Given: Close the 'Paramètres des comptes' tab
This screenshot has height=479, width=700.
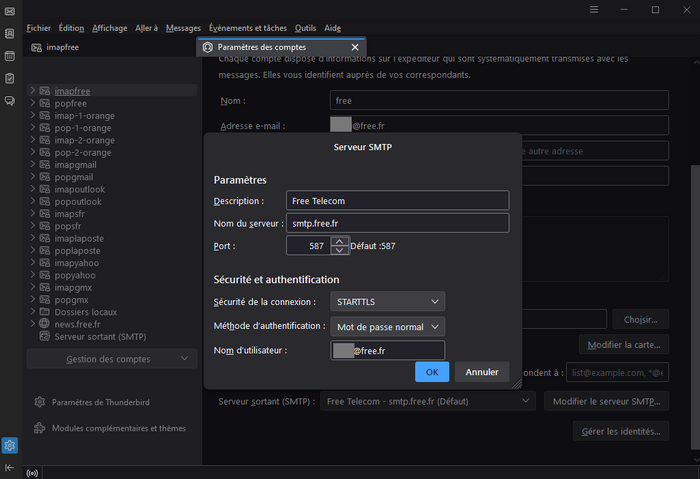Looking at the screenshot, I should pyautogui.click(x=354, y=47).
